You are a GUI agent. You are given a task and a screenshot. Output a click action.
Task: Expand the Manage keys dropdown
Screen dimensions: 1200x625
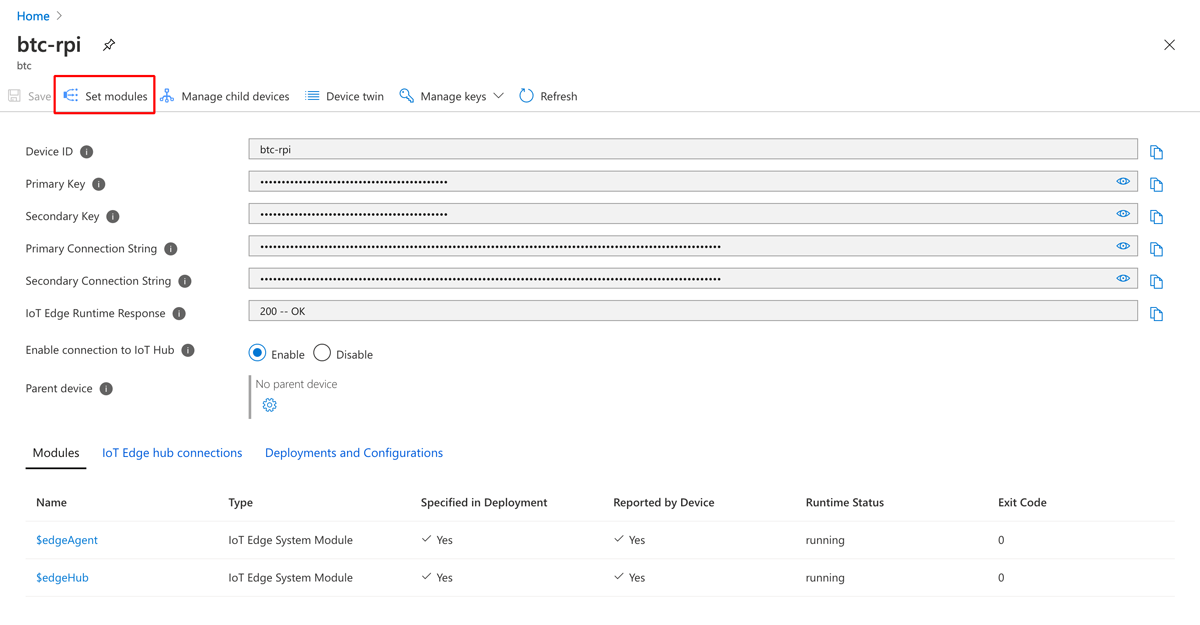(x=451, y=96)
